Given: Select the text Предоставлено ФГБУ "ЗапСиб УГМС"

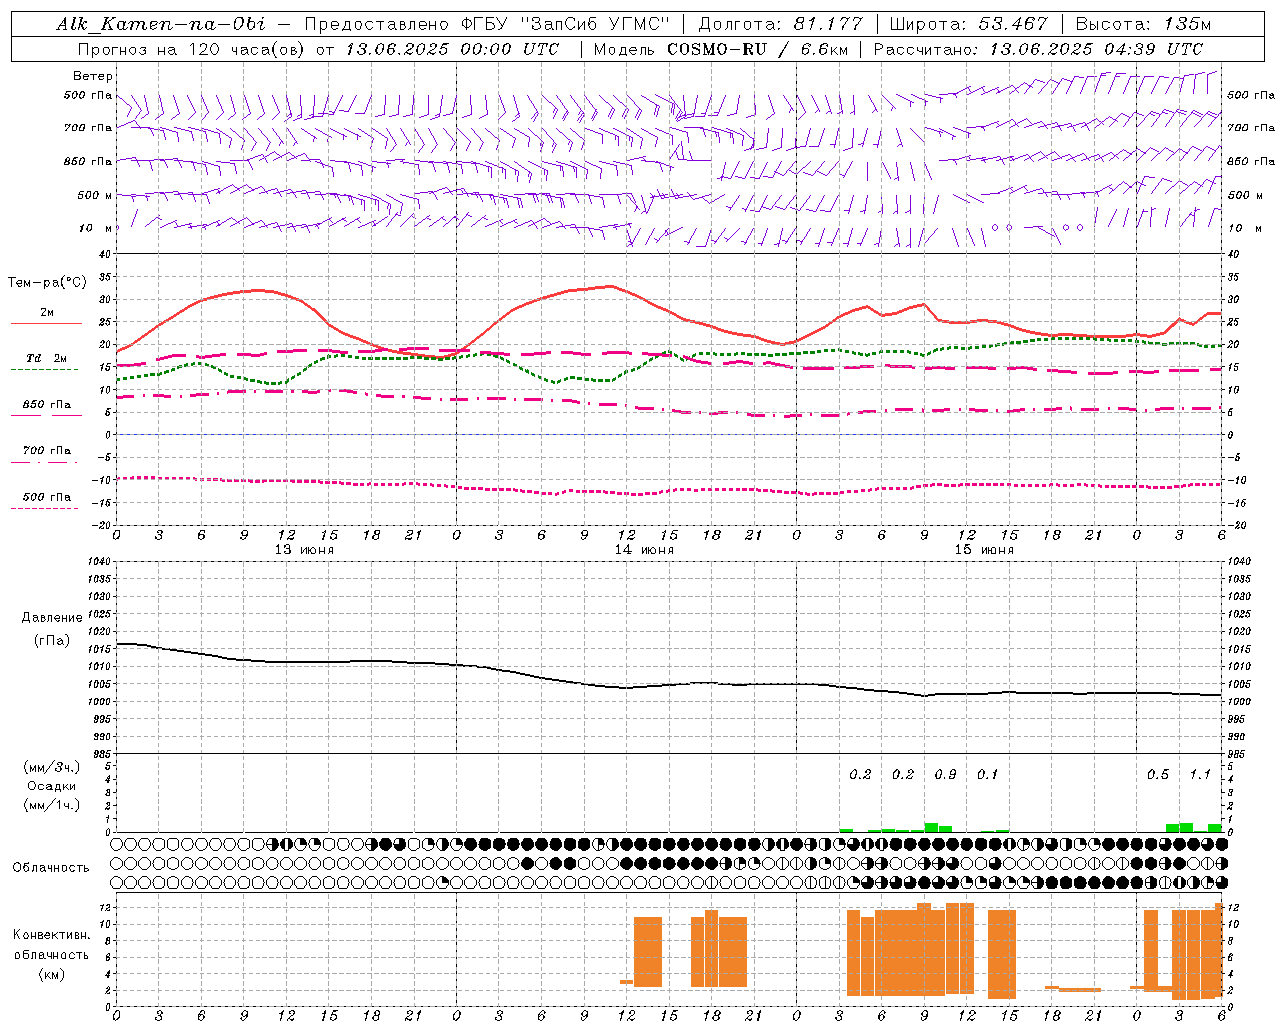Looking at the screenshot, I should tap(487, 24).
